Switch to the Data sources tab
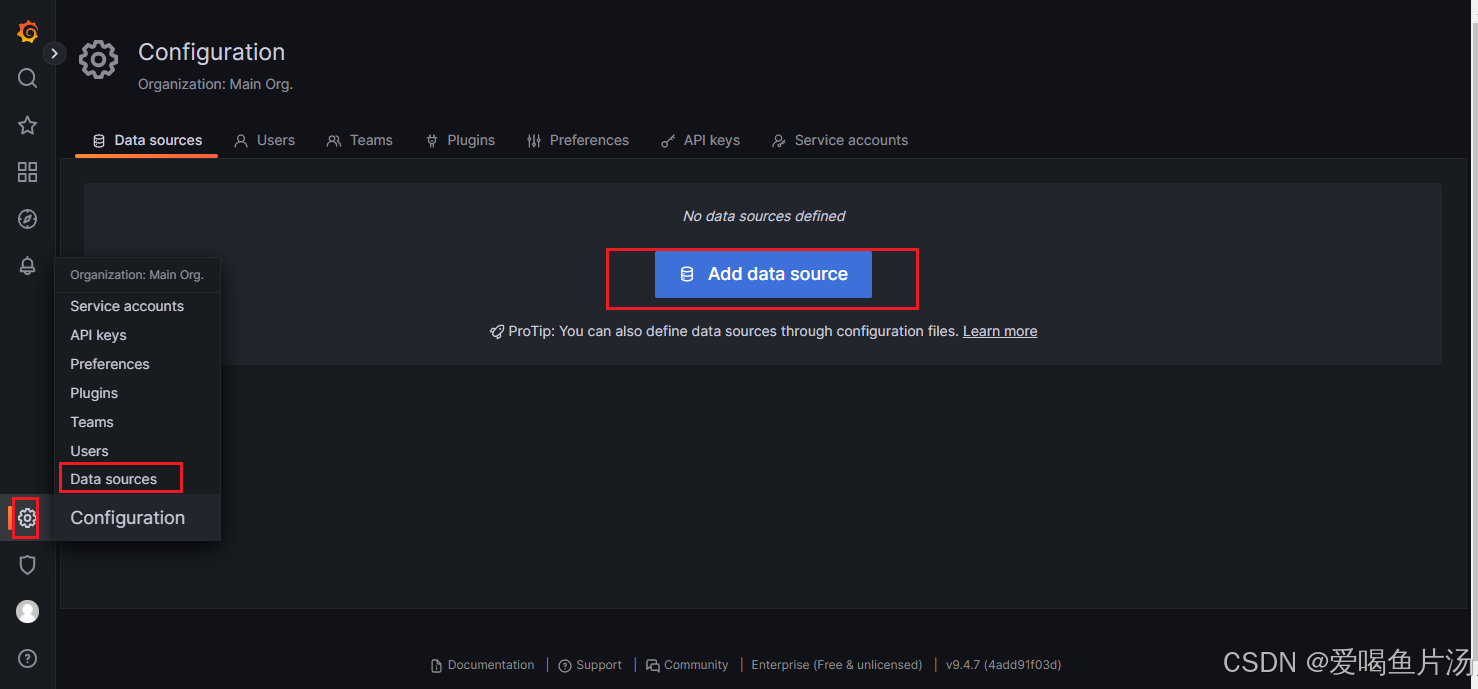 coord(147,140)
